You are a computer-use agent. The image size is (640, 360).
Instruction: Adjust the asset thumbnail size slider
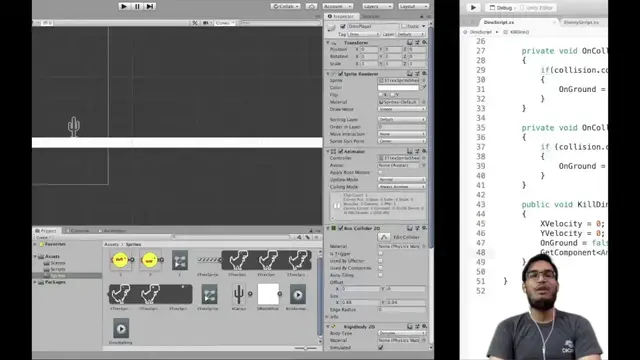[305, 348]
